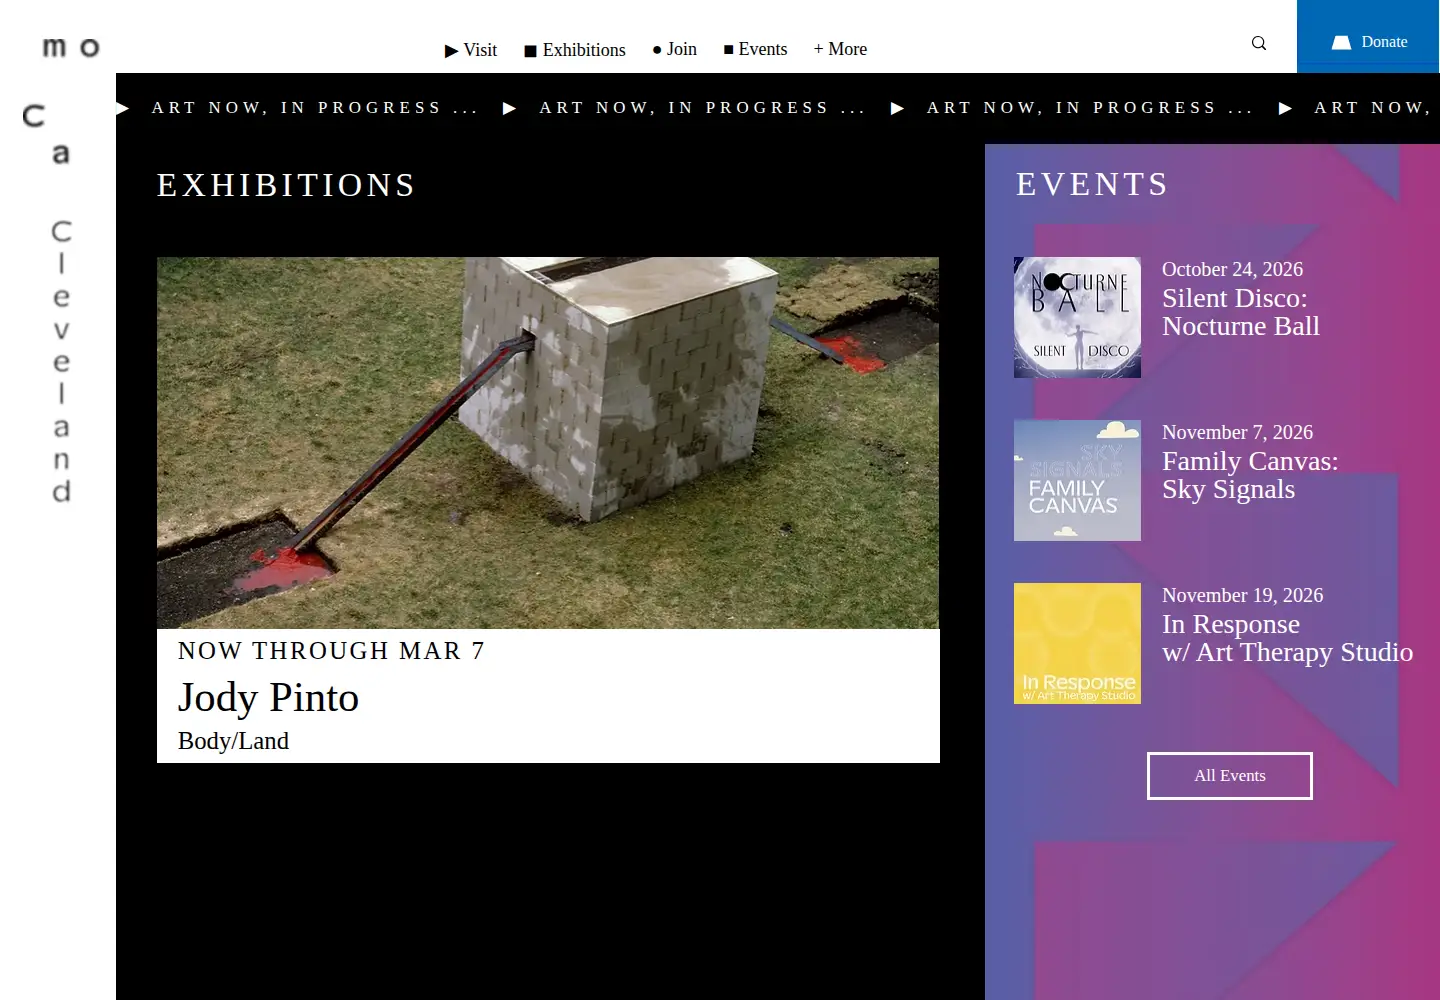Image resolution: width=1440 pixels, height=1000 pixels.
Task: Open the In Response yellow thumbnail
Action: pos(1077,643)
